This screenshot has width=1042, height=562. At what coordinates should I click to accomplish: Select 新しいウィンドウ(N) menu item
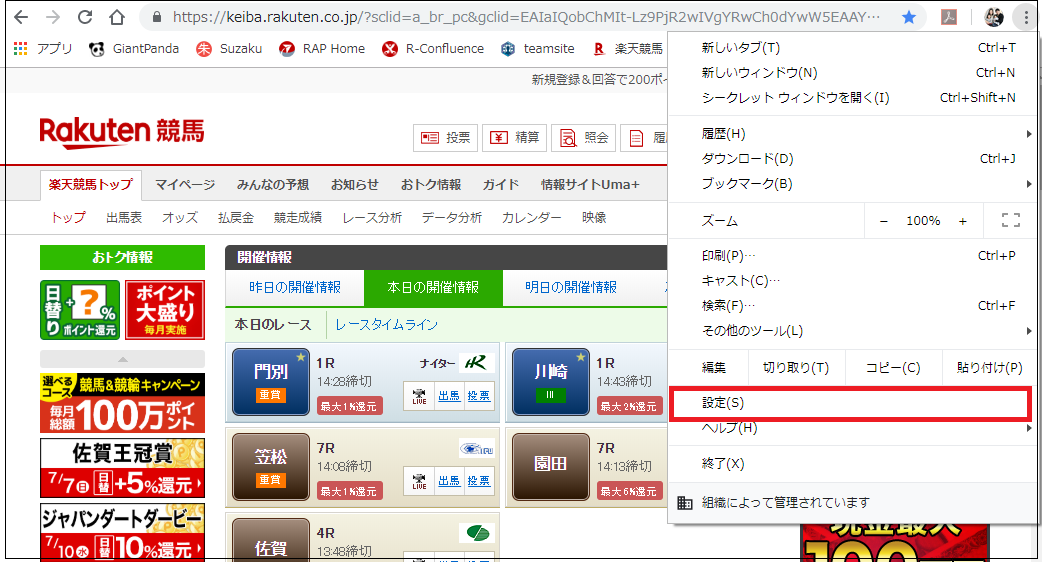click(x=852, y=72)
